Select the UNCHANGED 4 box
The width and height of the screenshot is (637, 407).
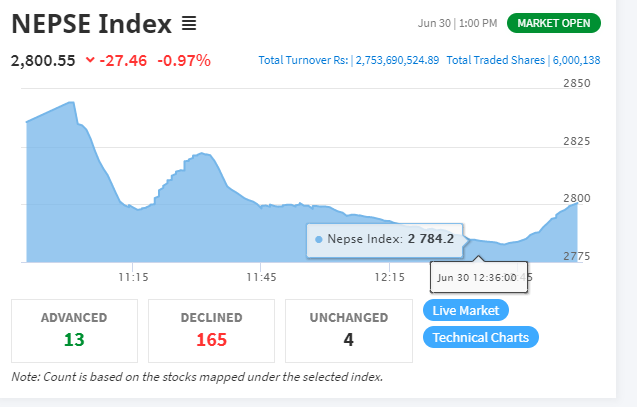349,331
